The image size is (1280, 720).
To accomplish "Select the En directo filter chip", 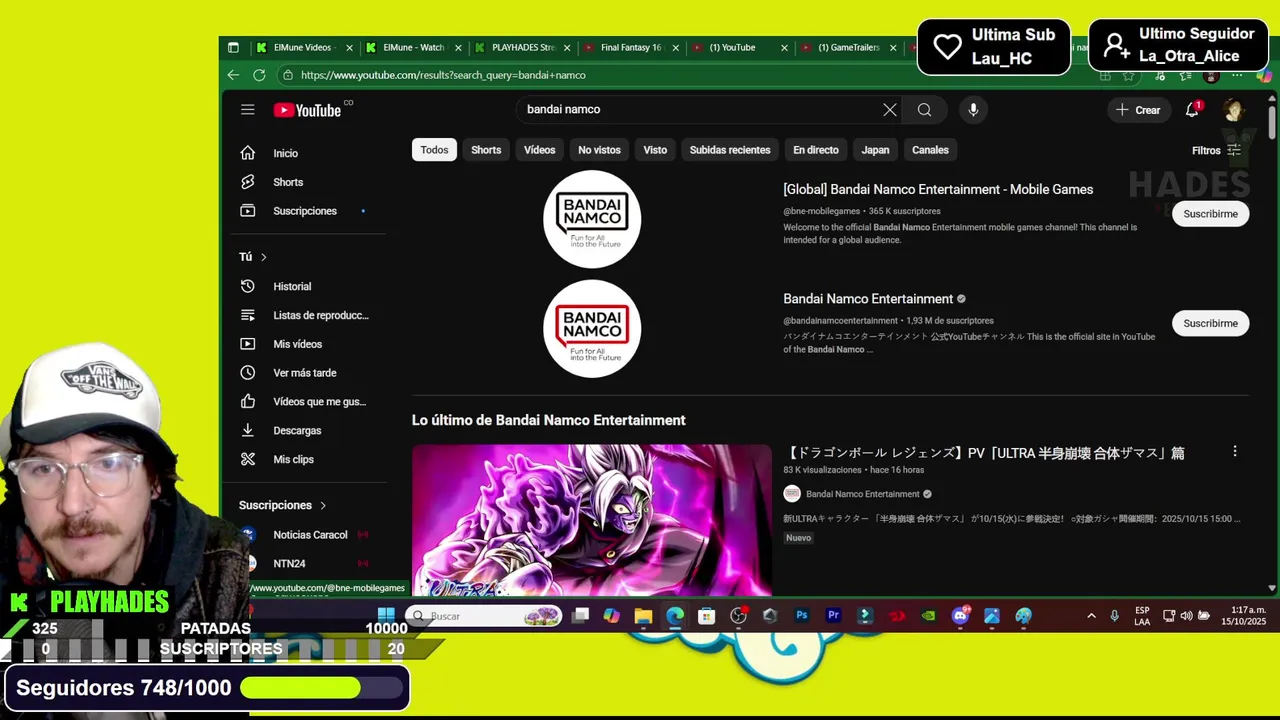I will tap(816, 150).
